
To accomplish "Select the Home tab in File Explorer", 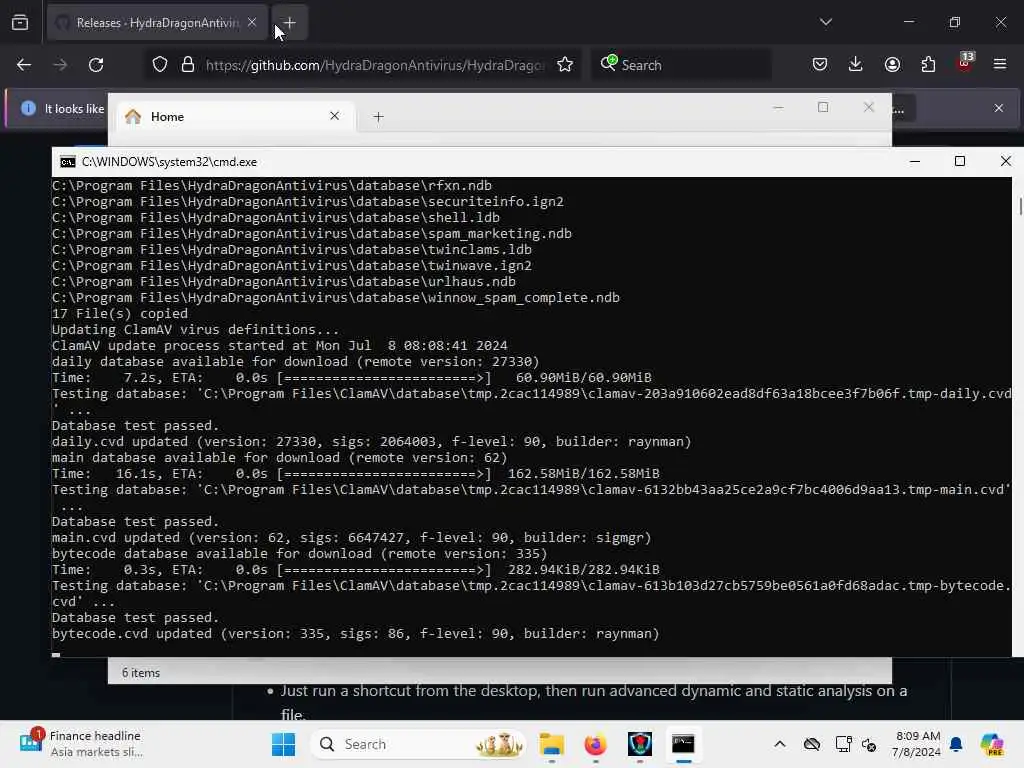I will [234, 117].
